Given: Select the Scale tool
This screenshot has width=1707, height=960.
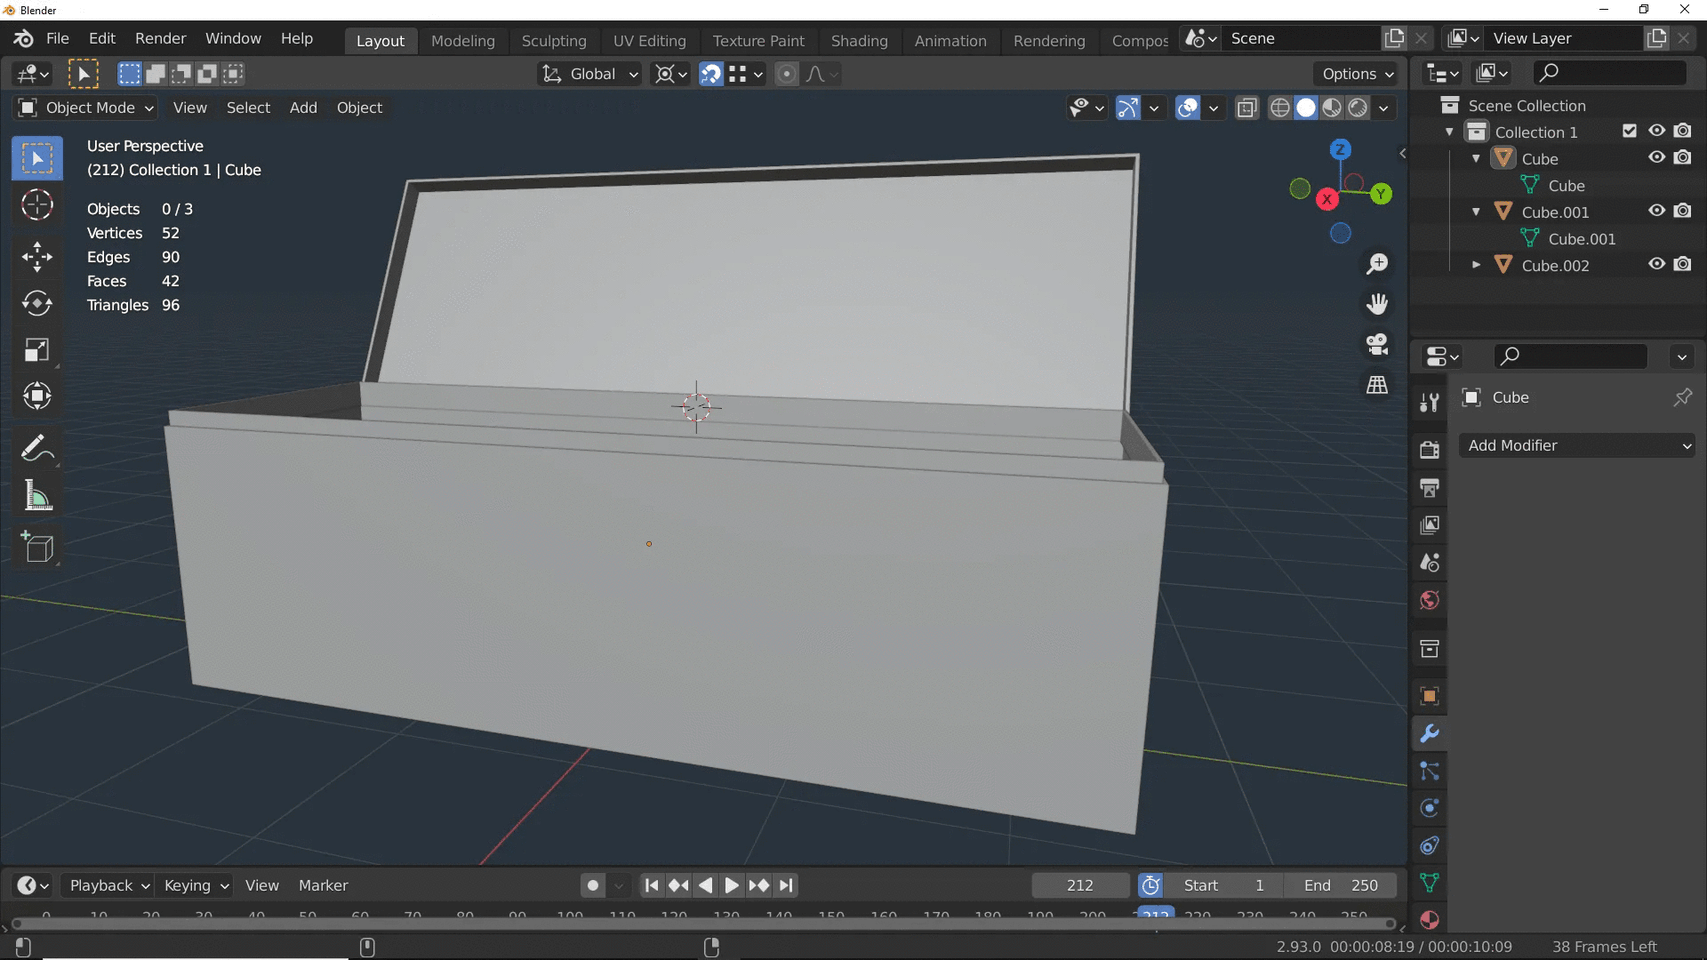Looking at the screenshot, I should pos(37,350).
